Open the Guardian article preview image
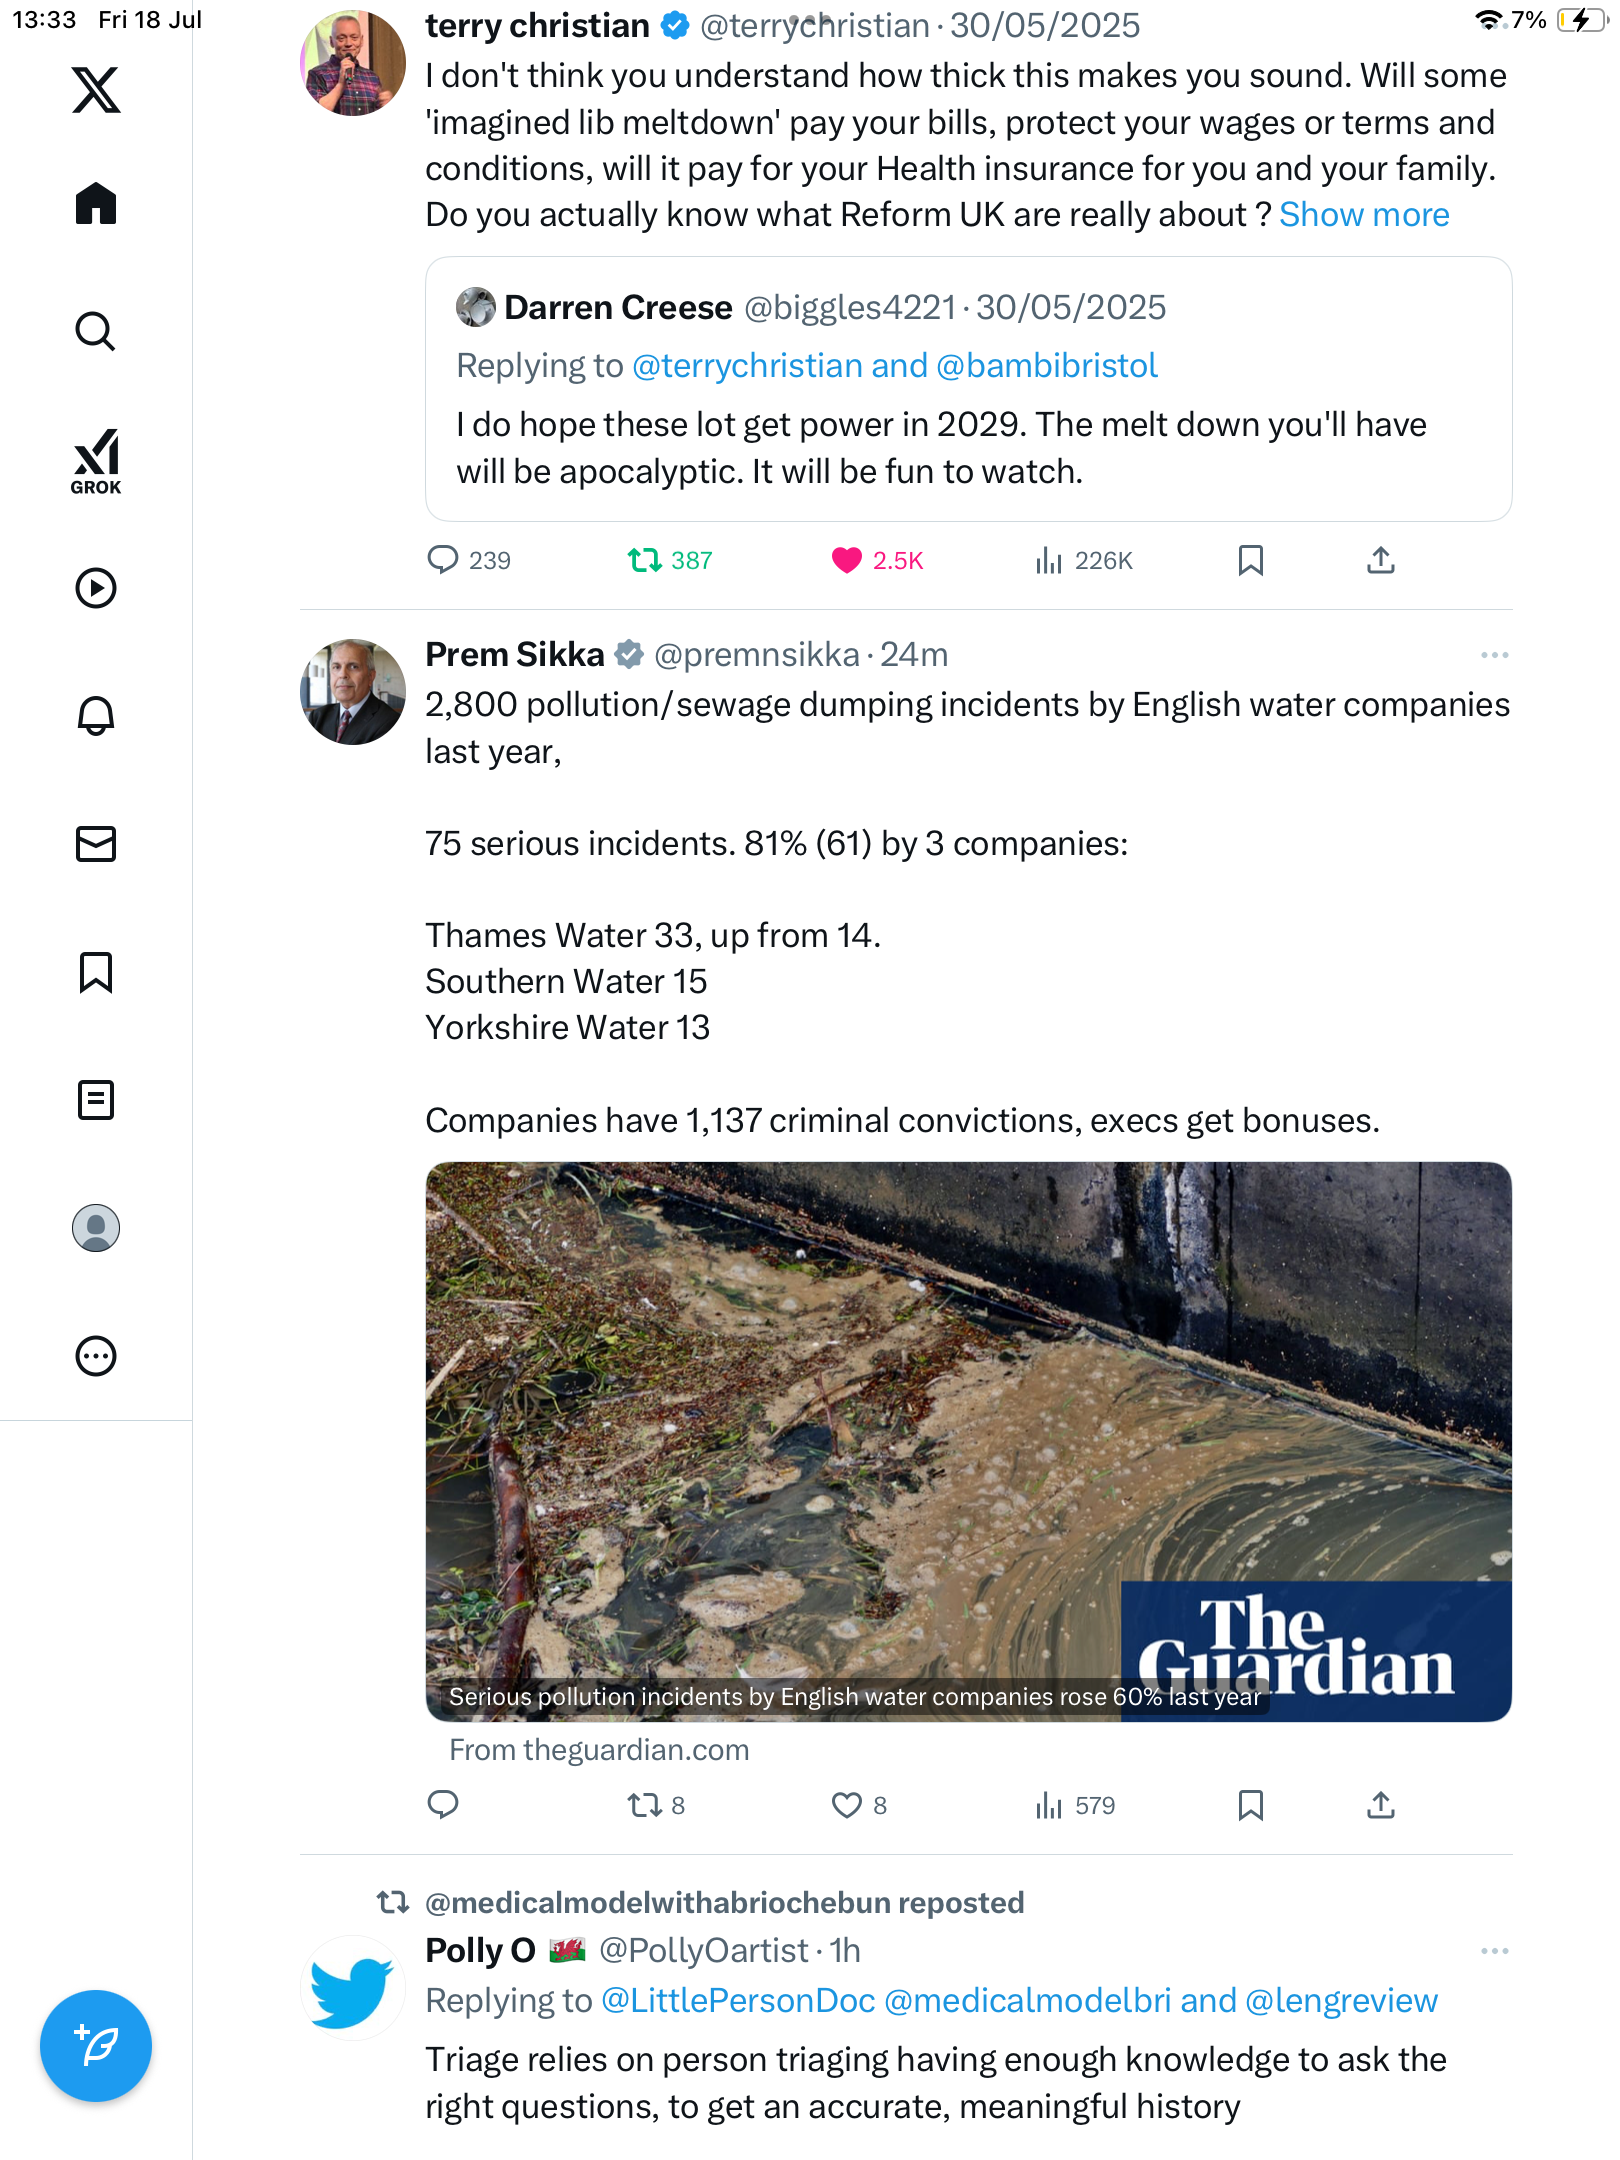1620x2160 pixels. point(968,1441)
